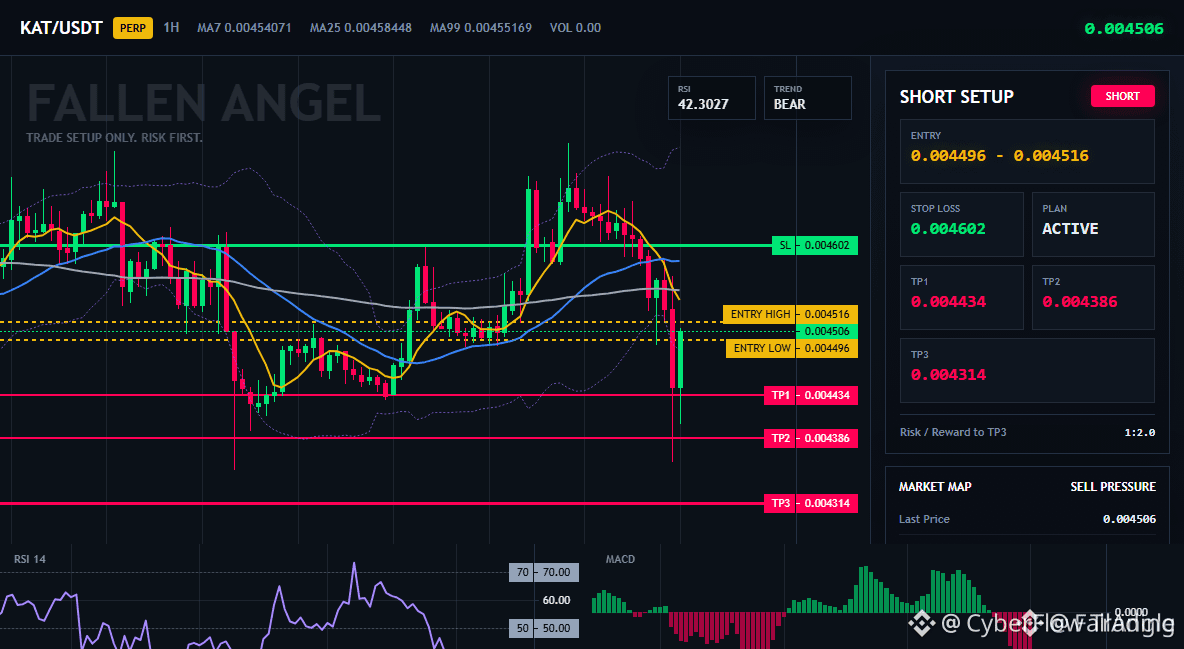Viewport: 1184px width, 649px height.
Task: Click the STOP LOSS 0.004602 box
Action: [961, 224]
